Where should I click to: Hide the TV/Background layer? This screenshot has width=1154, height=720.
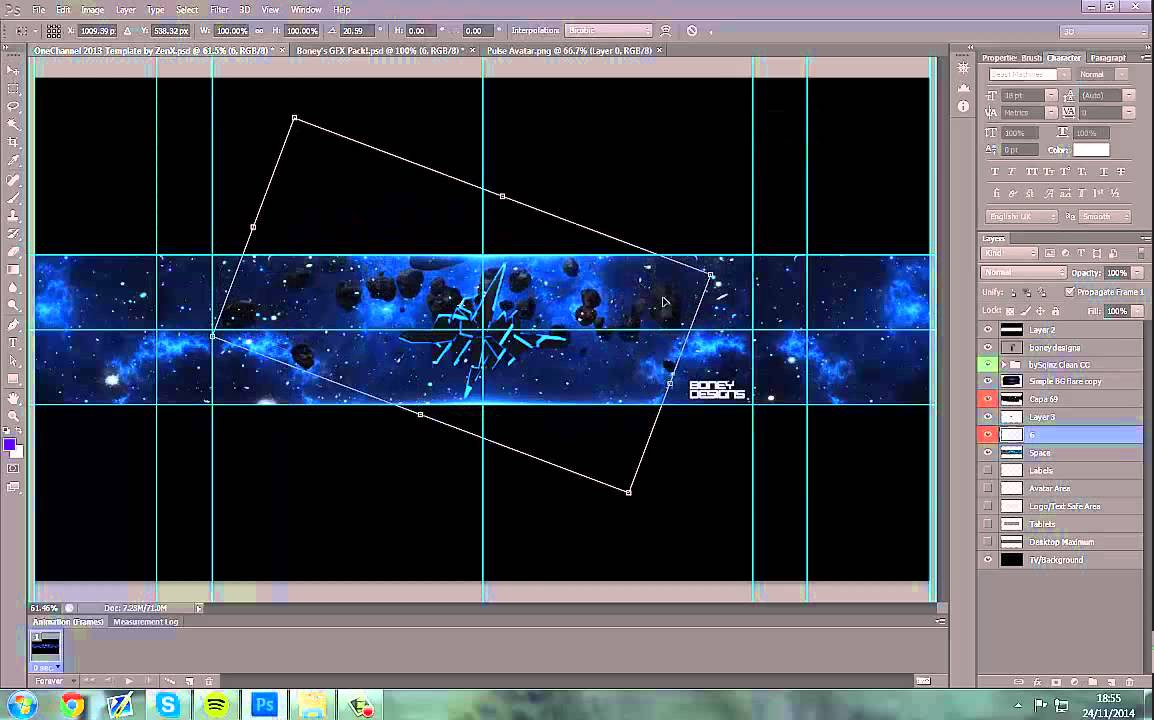click(x=988, y=560)
